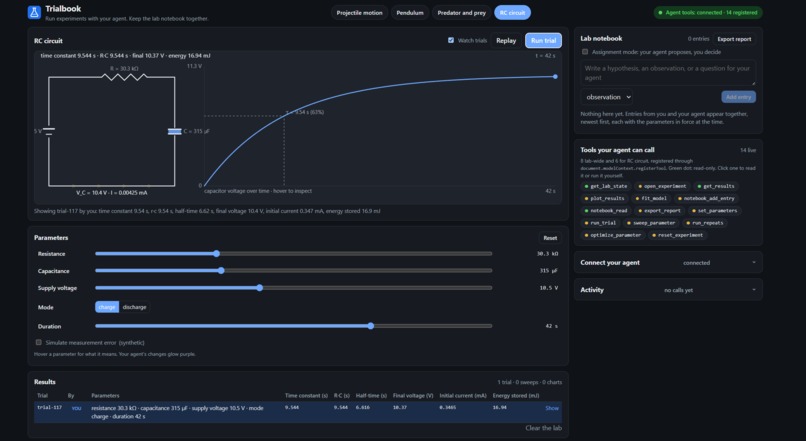
Task: Click the export_report tool chip
Action: click(x=660, y=211)
